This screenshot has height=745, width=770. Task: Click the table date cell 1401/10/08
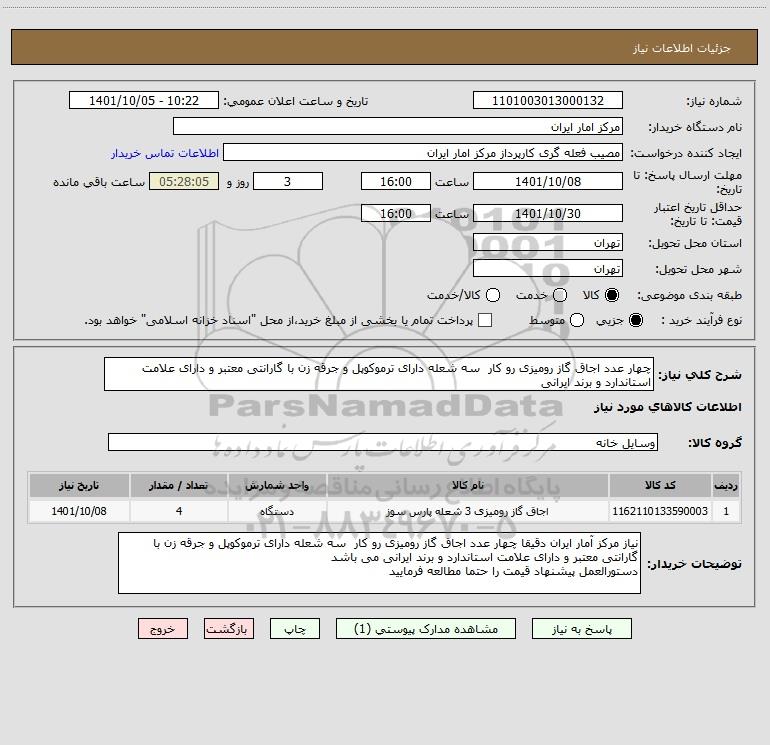click(x=79, y=511)
